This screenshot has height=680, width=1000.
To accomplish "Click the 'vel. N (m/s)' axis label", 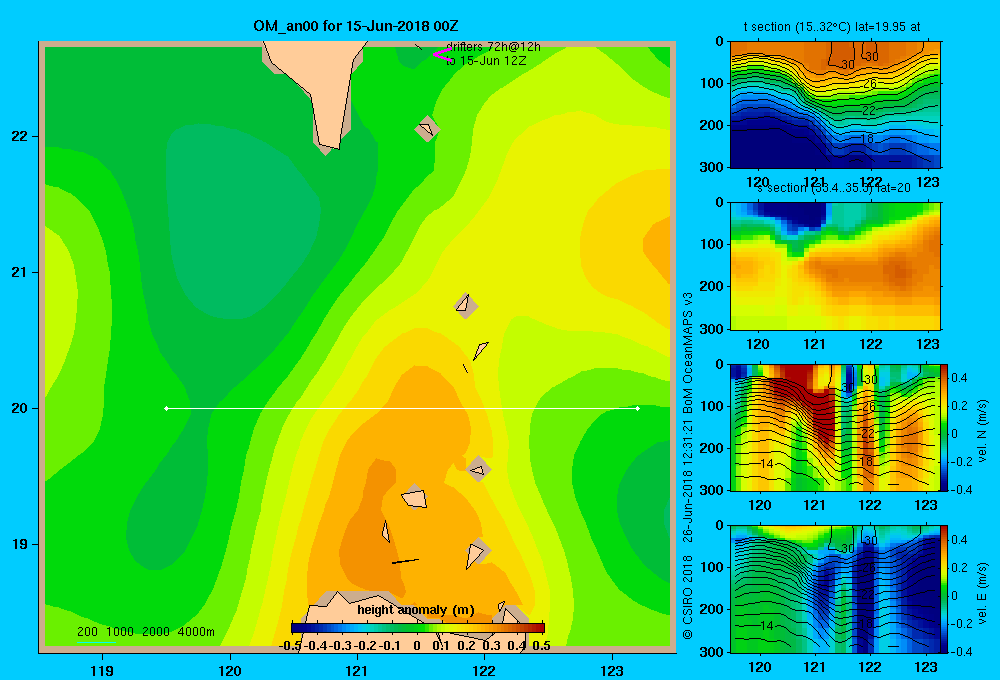I will pyautogui.click(x=983, y=431).
